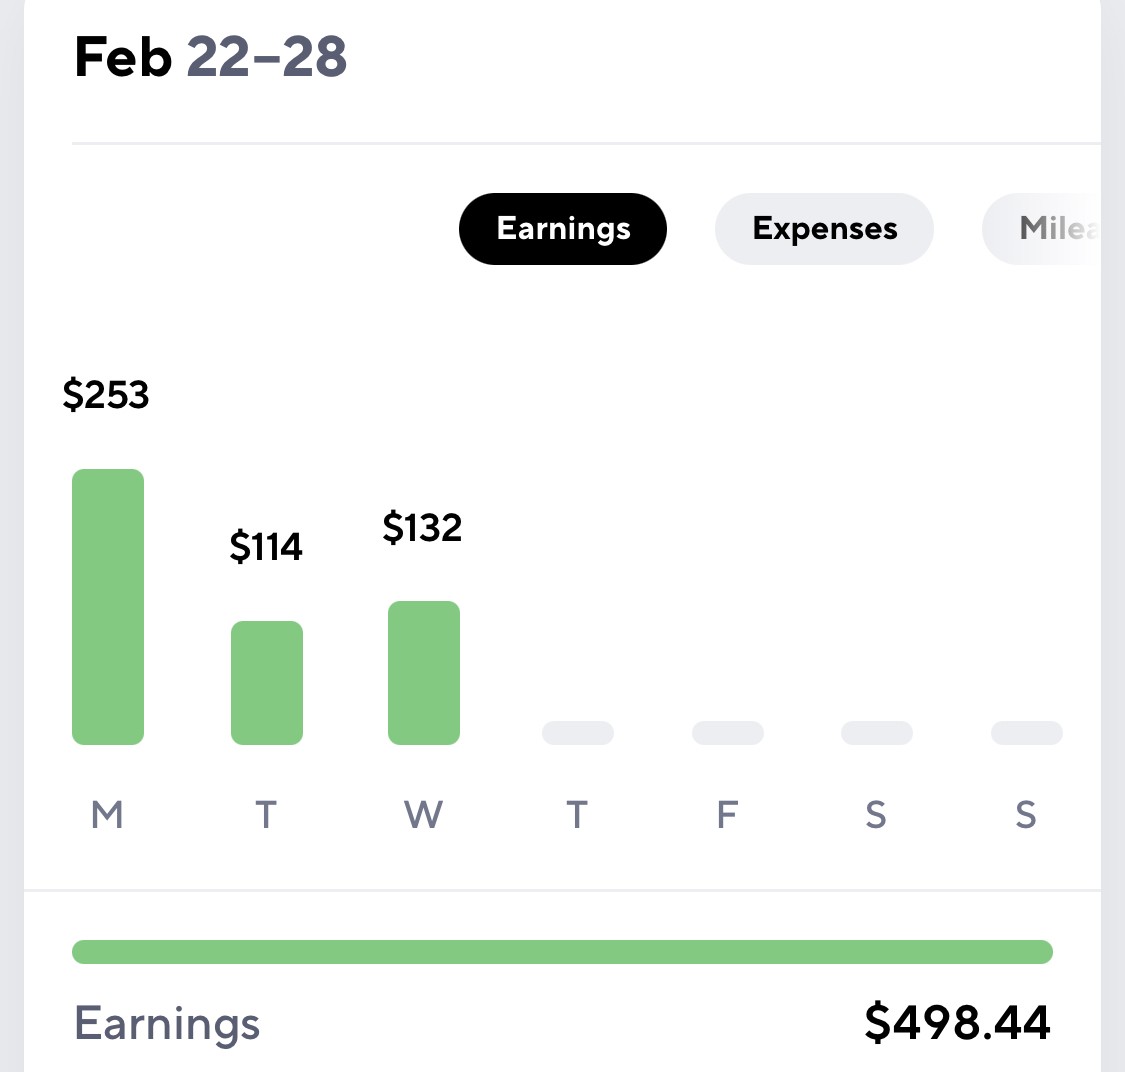Viewport: 1125px width, 1072px height.
Task: Tap Monday's green earnings bar
Action: [108, 607]
